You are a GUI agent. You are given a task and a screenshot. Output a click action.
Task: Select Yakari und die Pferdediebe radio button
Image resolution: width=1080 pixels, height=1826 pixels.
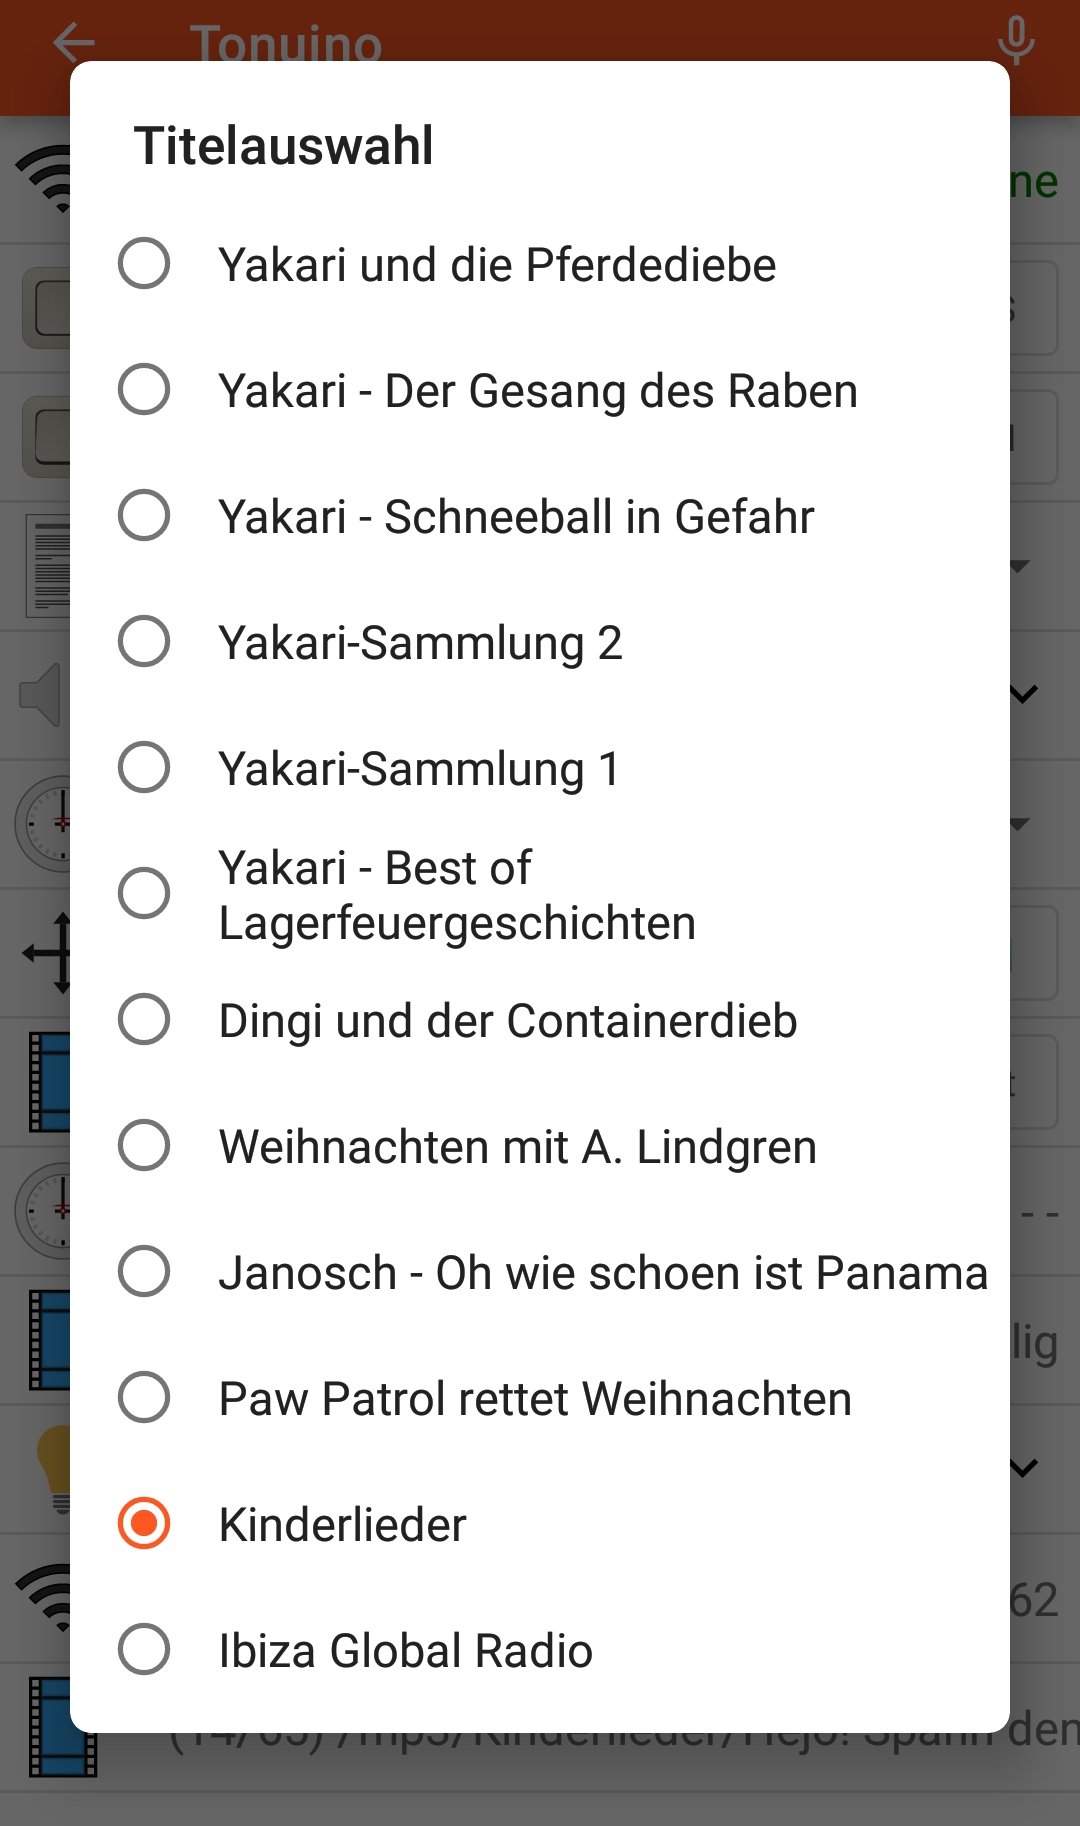(144, 264)
